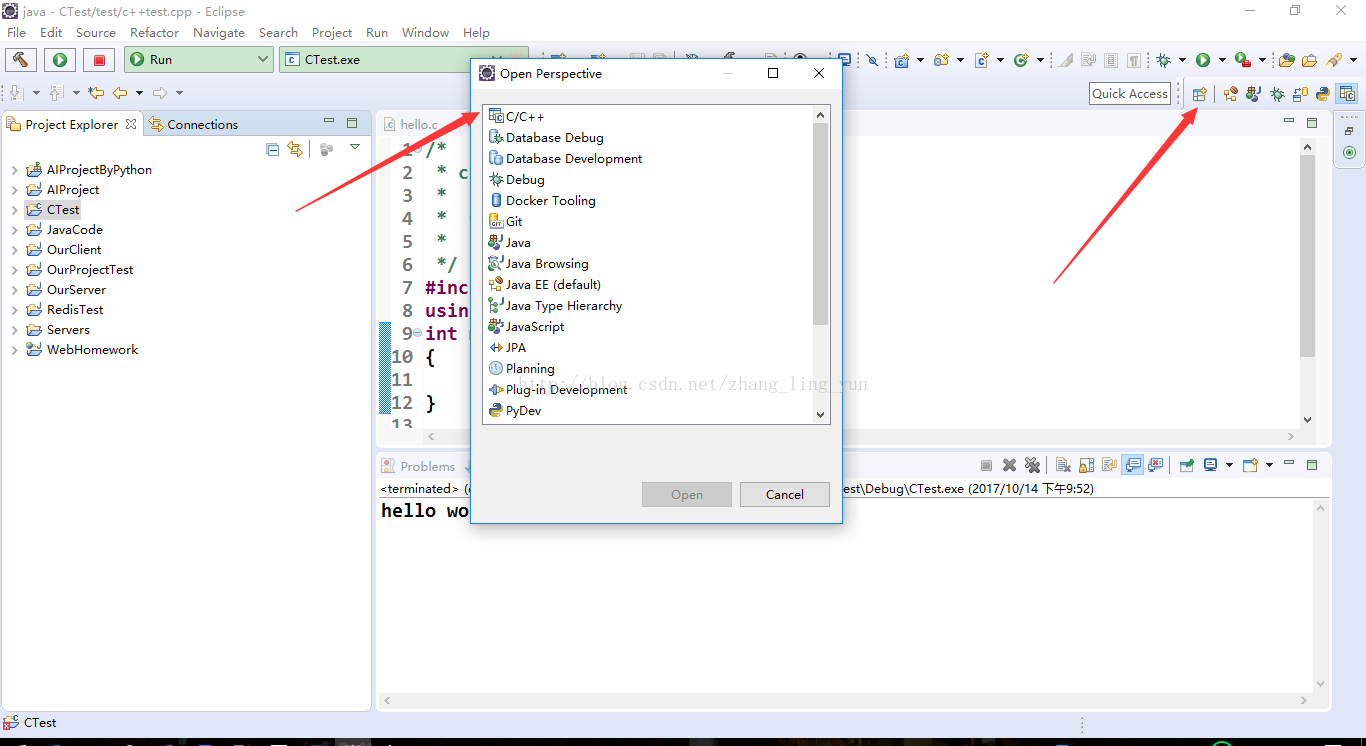The image size is (1366, 746).
Task: Click the New C/C++ Project icon
Action: (901, 60)
